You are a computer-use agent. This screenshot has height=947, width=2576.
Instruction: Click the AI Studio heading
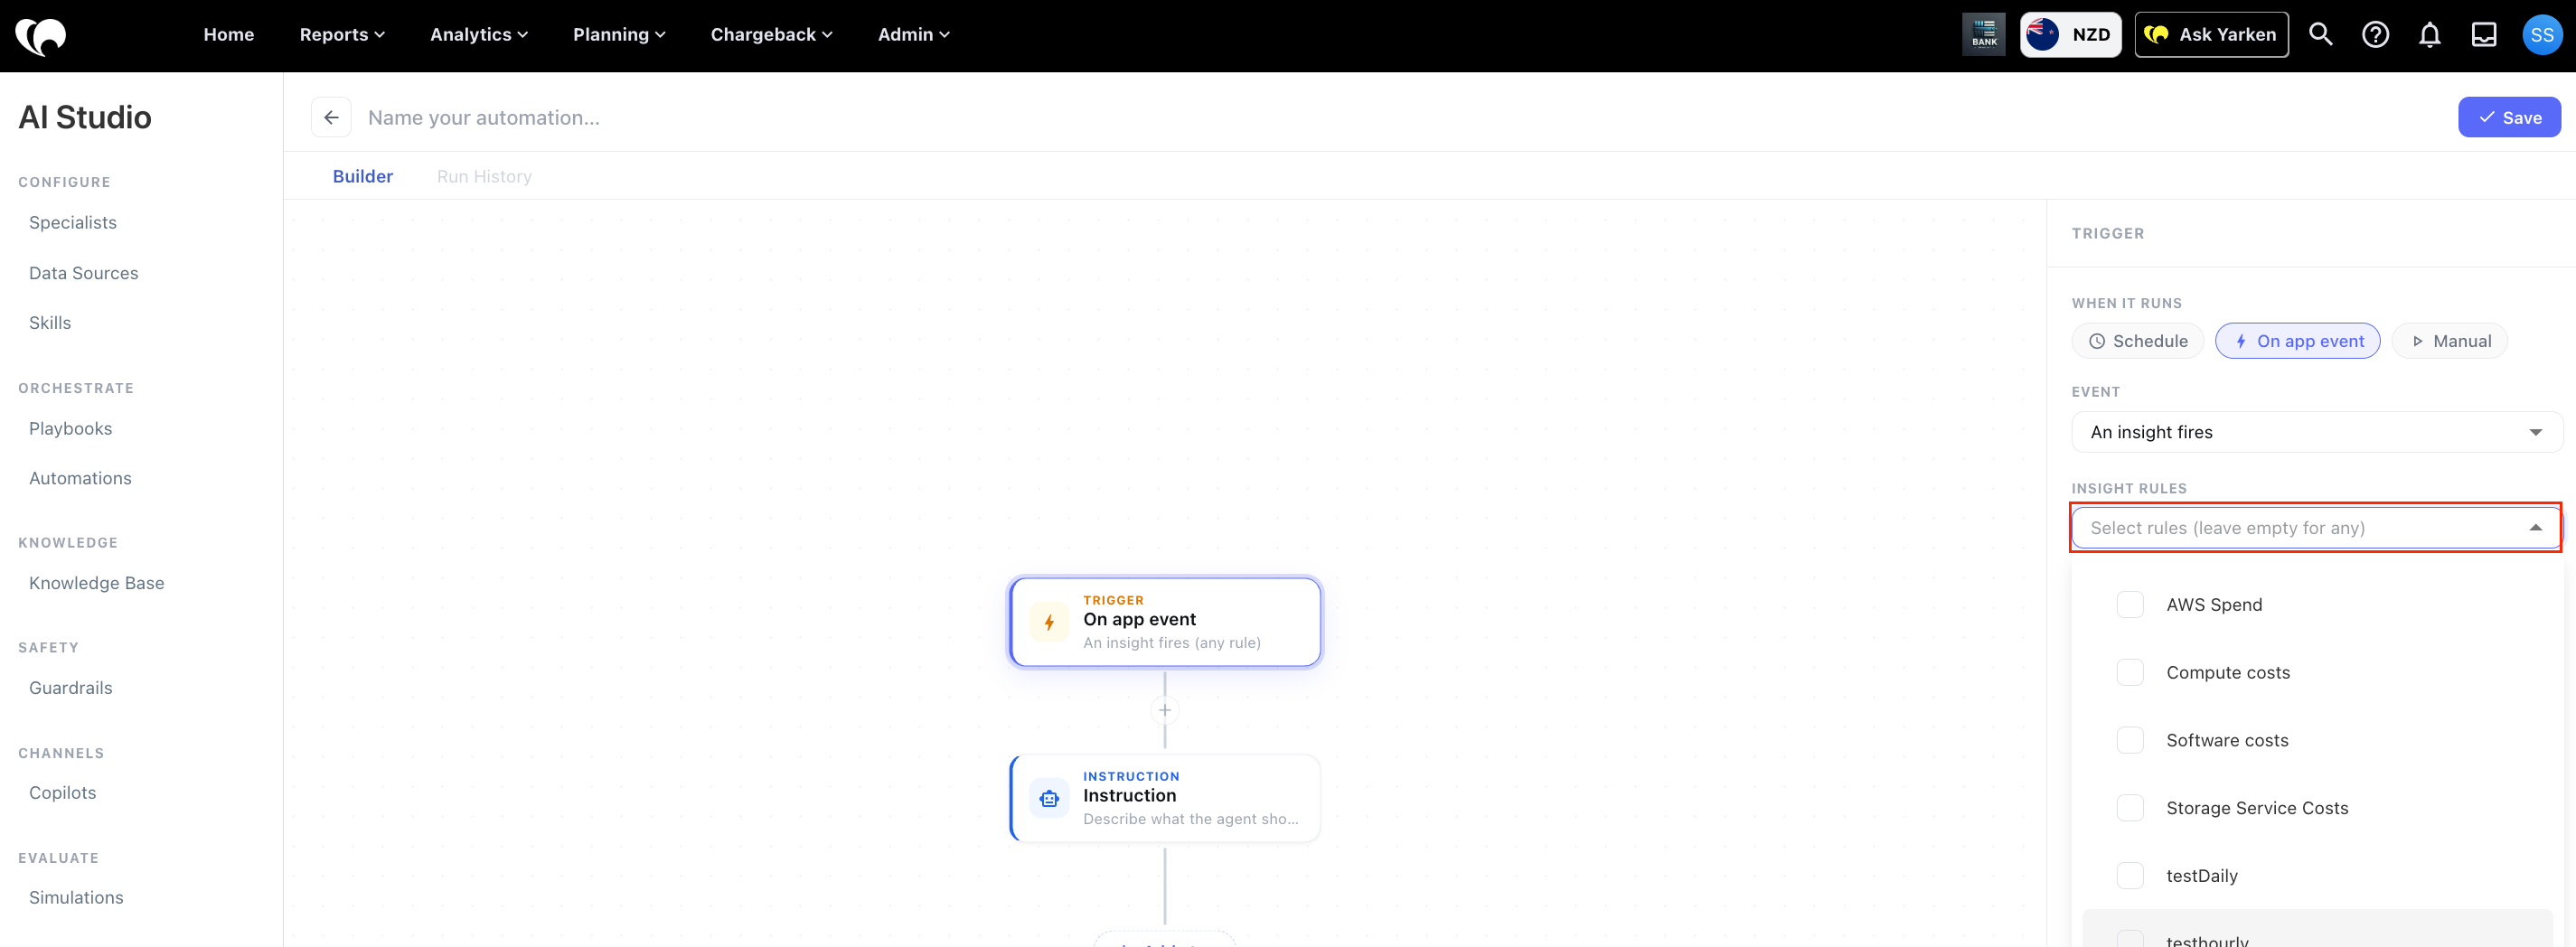pyautogui.click(x=85, y=117)
